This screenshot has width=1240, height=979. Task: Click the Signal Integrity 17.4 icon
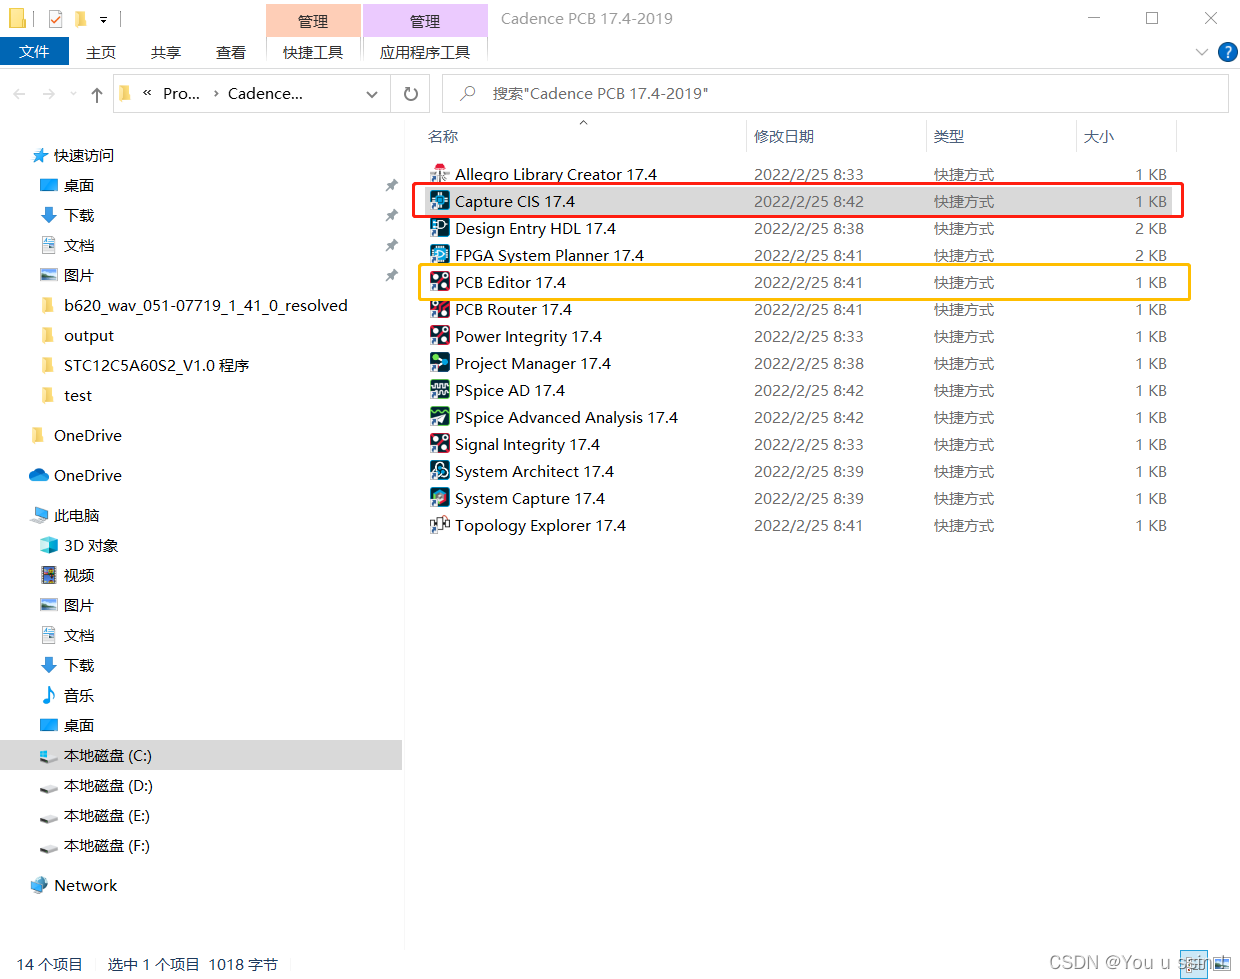[439, 444]
